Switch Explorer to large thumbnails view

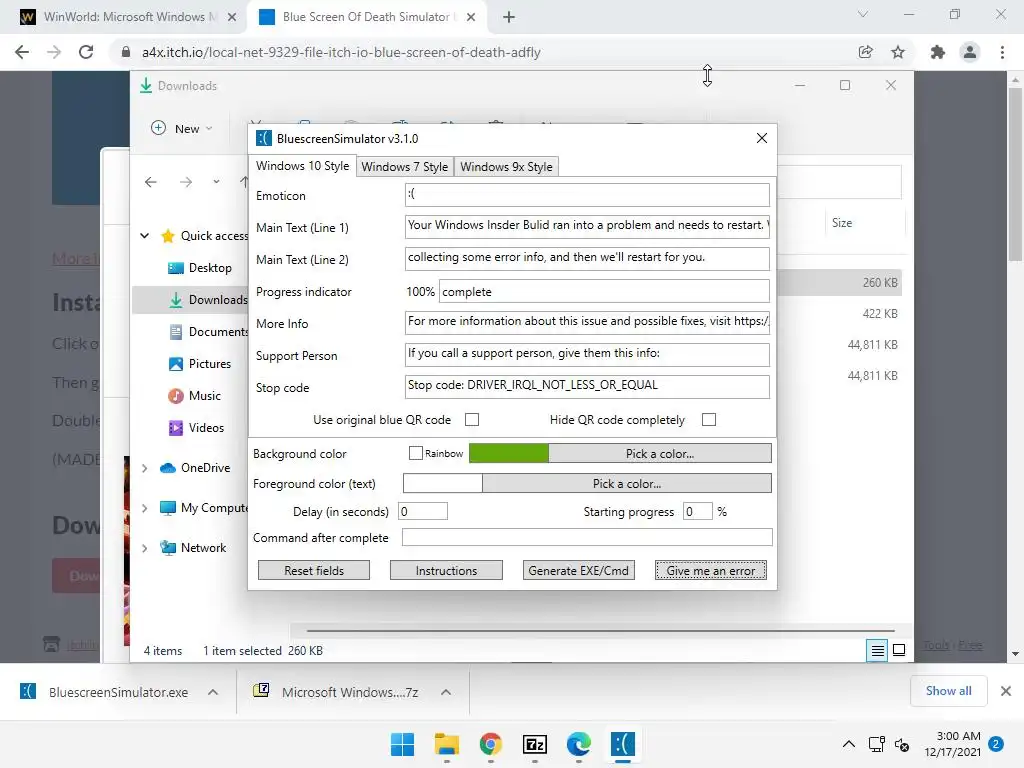pyautogui.click(x=899, y=650)
